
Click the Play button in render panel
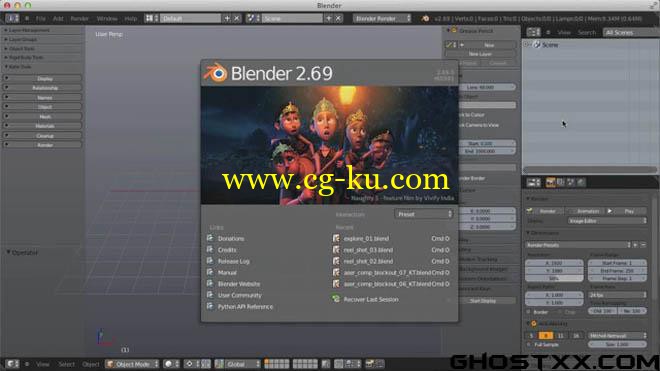[x=626, y=211]
